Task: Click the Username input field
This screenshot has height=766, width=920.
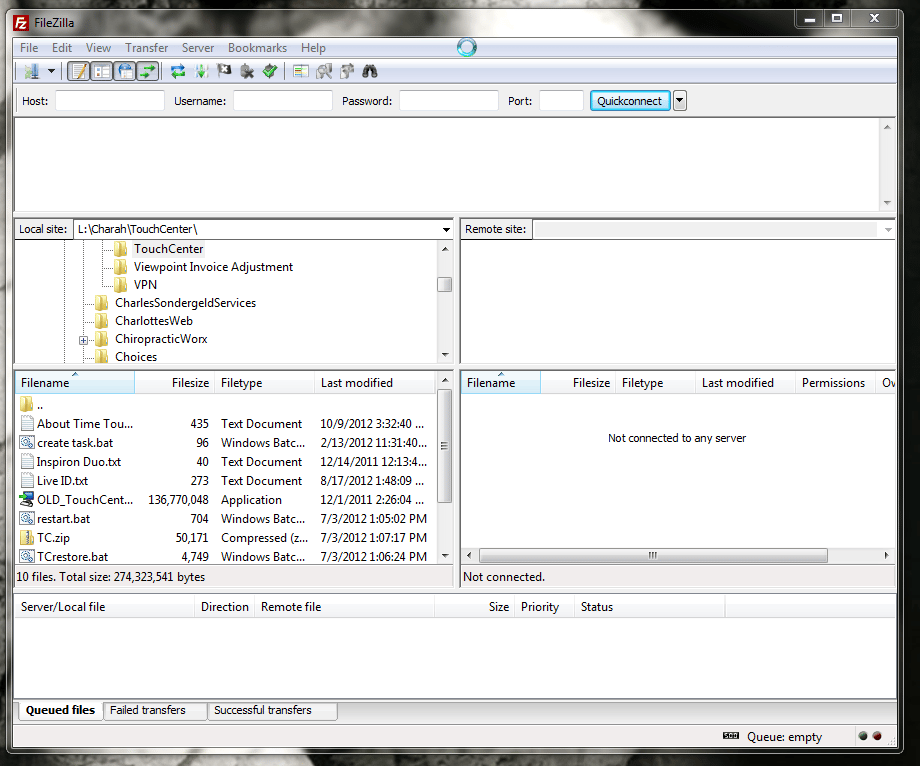Action: click(x=283, y=101)
